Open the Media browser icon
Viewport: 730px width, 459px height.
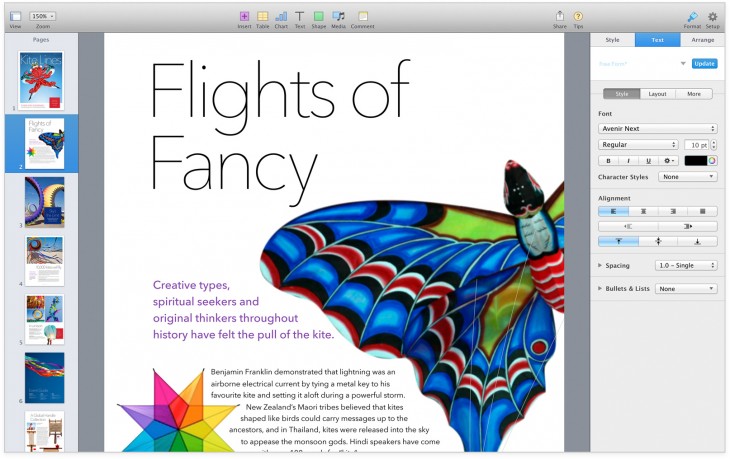[338, 17]
